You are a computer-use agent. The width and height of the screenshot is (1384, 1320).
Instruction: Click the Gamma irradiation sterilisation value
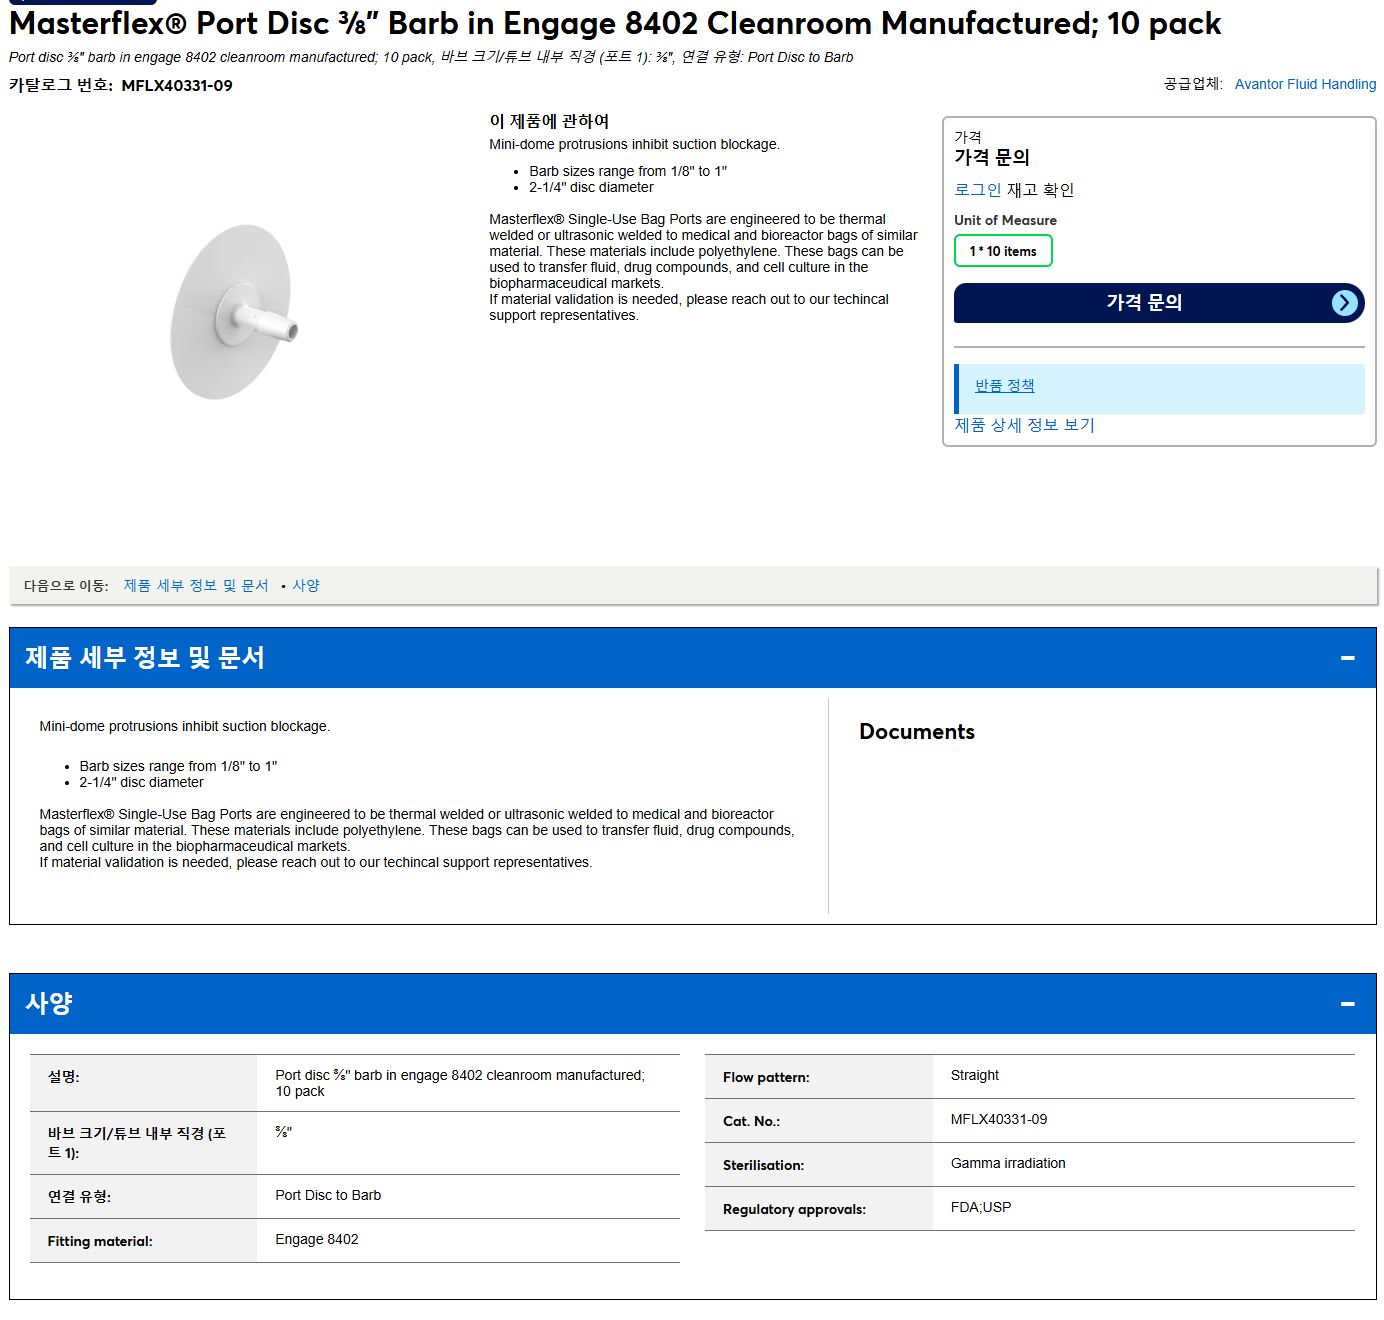click(x=1007, y=1164)
